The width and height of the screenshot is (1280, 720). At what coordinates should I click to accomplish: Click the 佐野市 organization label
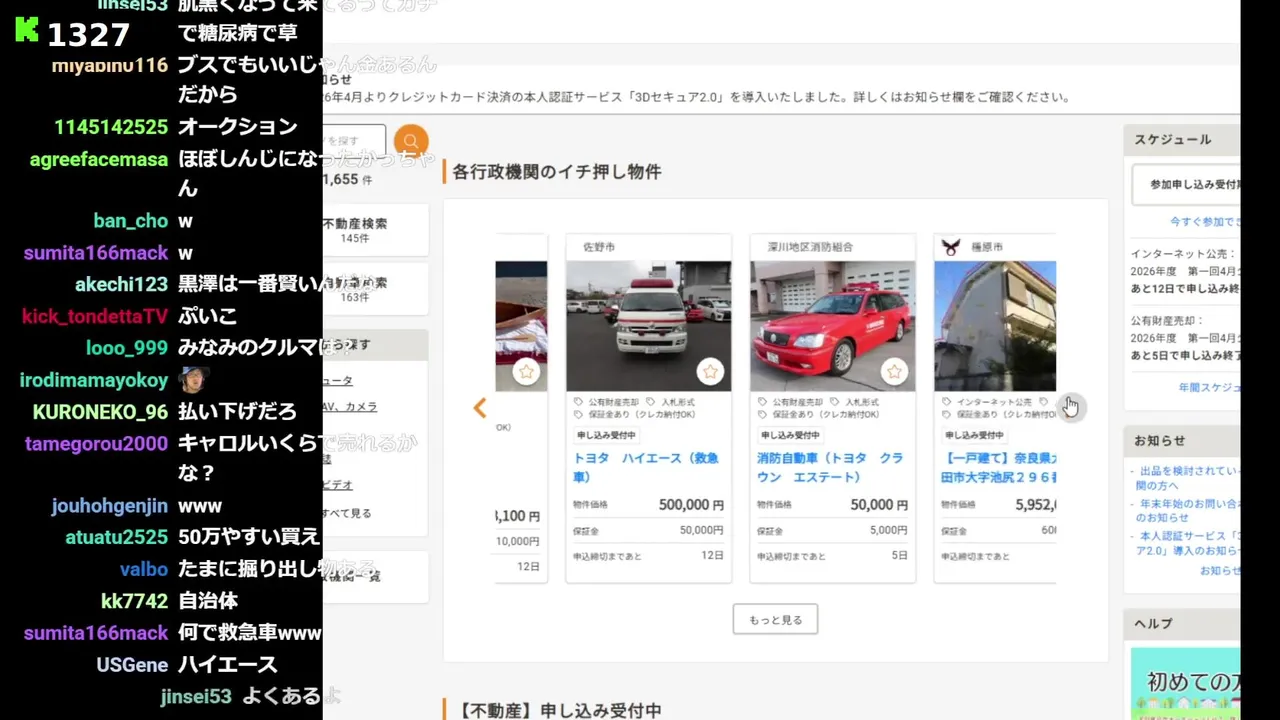[x=599, y=247]
